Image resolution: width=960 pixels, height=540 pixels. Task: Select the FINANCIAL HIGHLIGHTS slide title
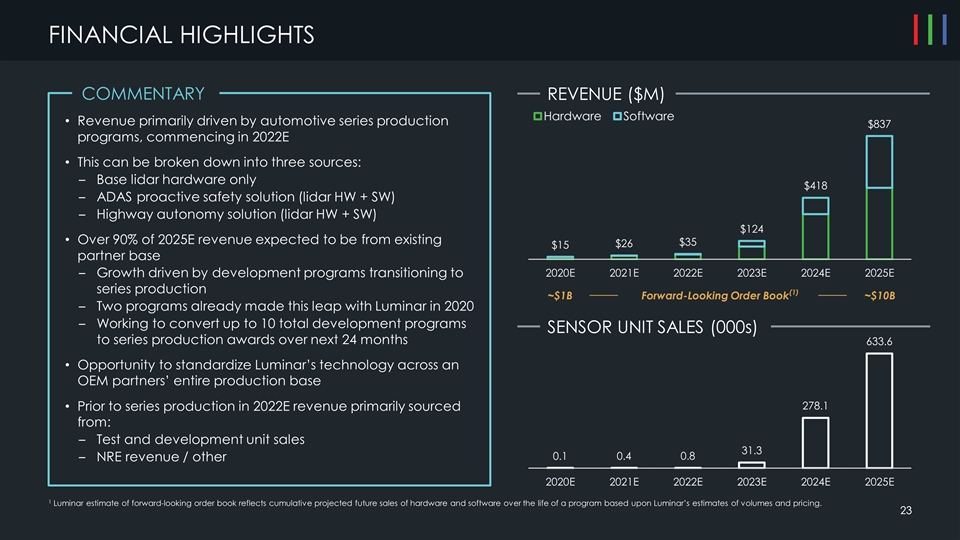point(181,36)
